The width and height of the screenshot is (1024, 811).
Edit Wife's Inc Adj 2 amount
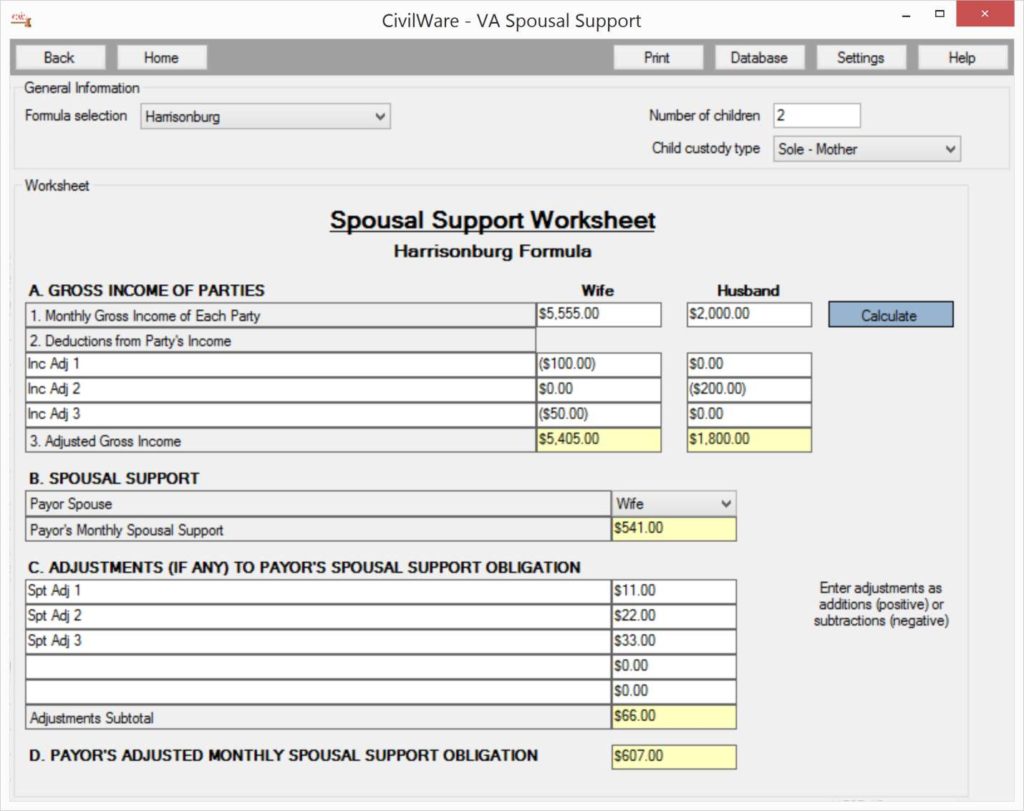[598, 389]
